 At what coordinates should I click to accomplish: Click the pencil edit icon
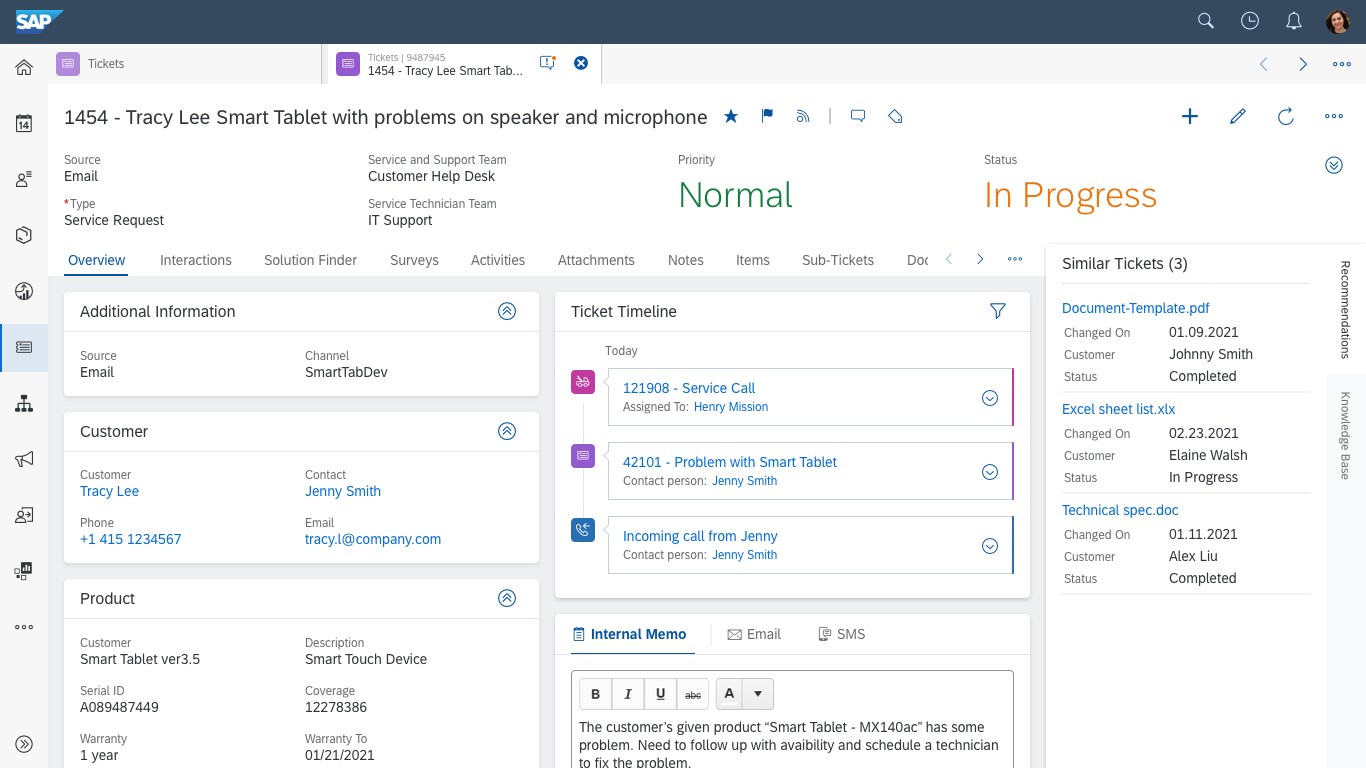1238,116
